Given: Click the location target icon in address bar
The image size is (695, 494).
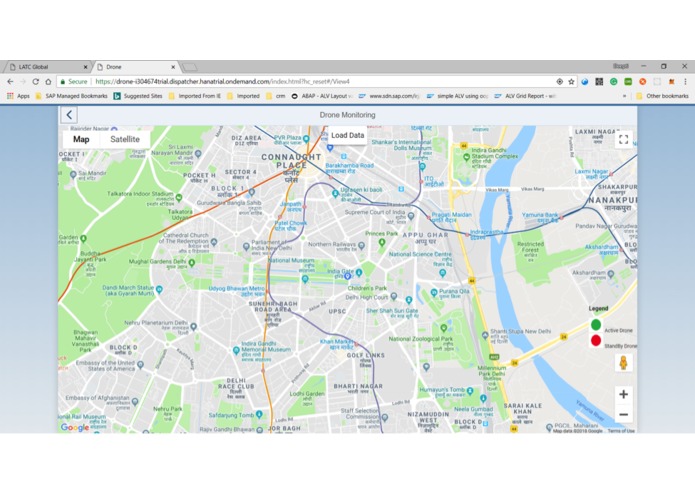Looking at the screenshot, I should tap(559, 82).
